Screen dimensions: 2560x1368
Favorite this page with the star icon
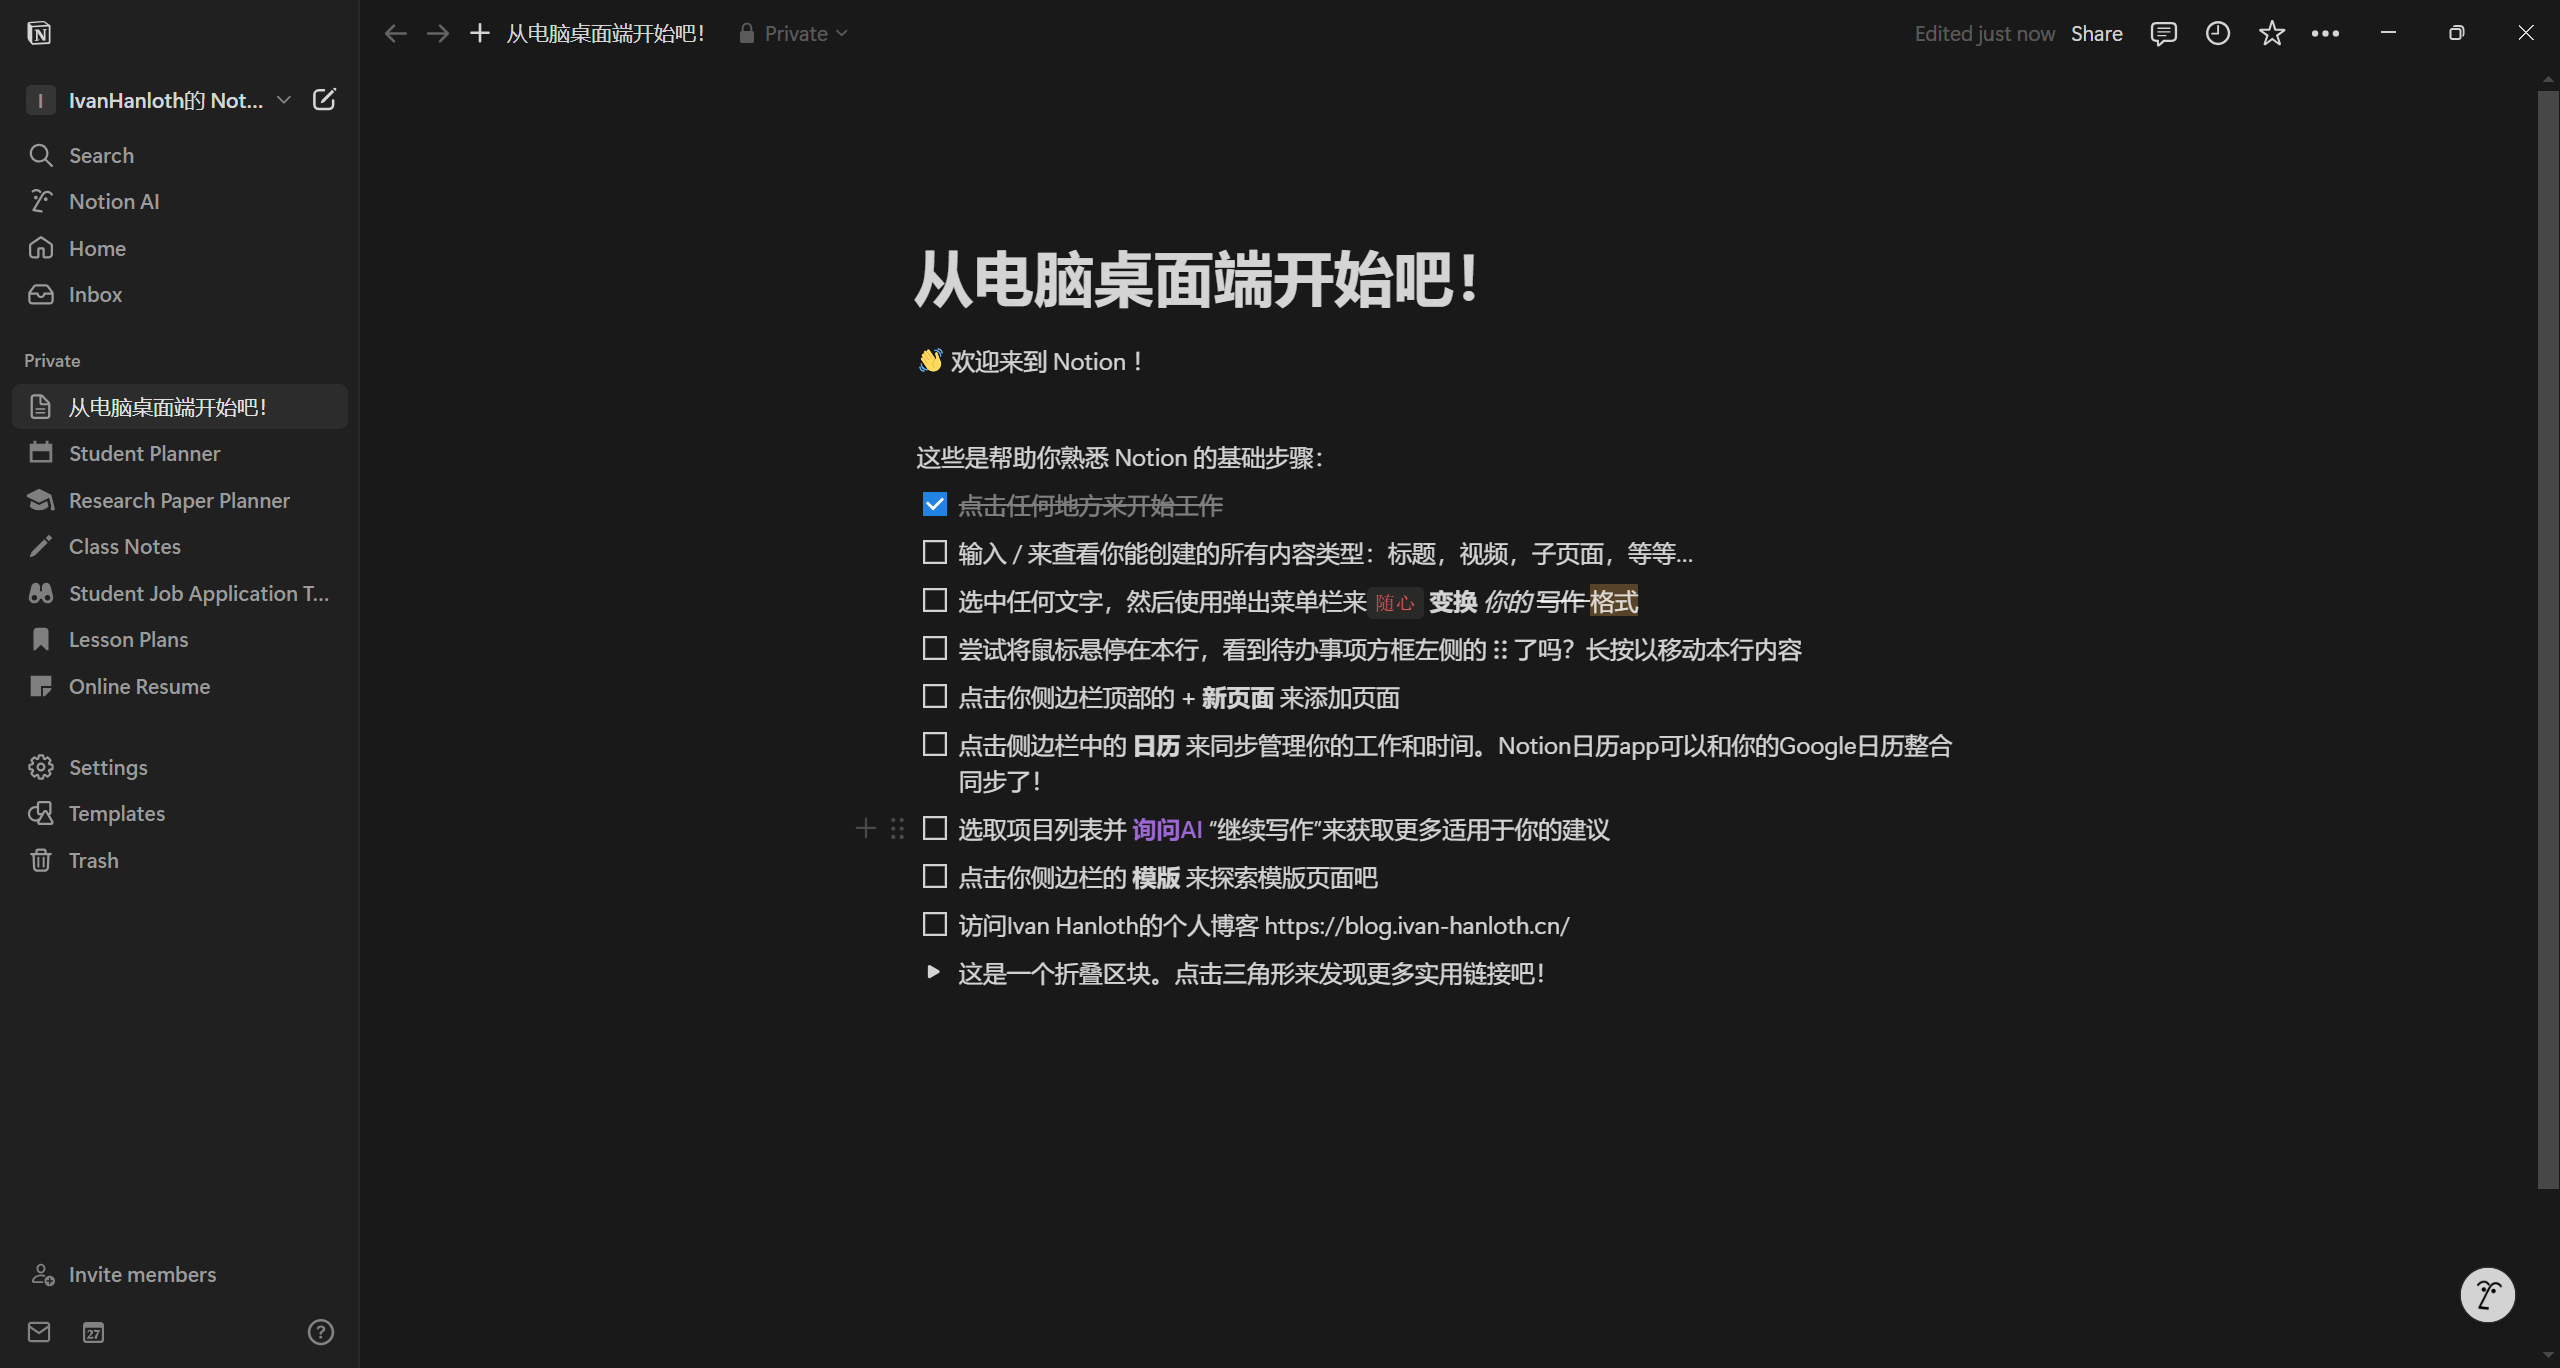click(2271, 33)
